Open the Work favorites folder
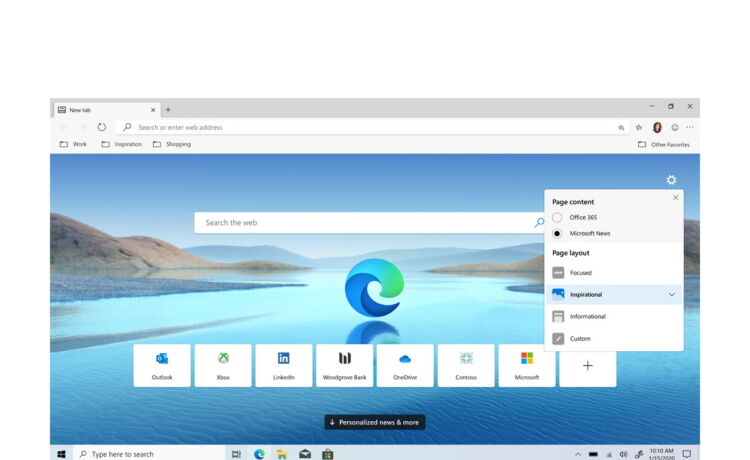This screenshot has height=460, width=750. 73,144
